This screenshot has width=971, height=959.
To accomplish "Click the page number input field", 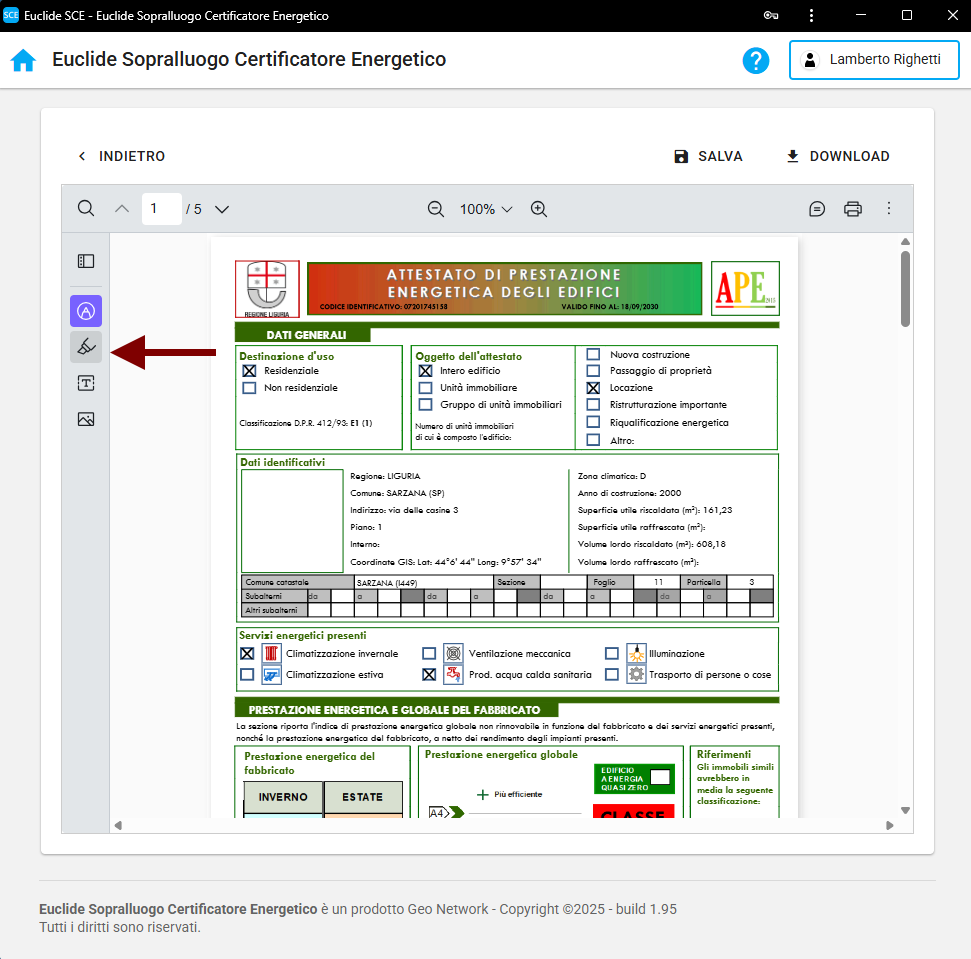I will 161,209.
